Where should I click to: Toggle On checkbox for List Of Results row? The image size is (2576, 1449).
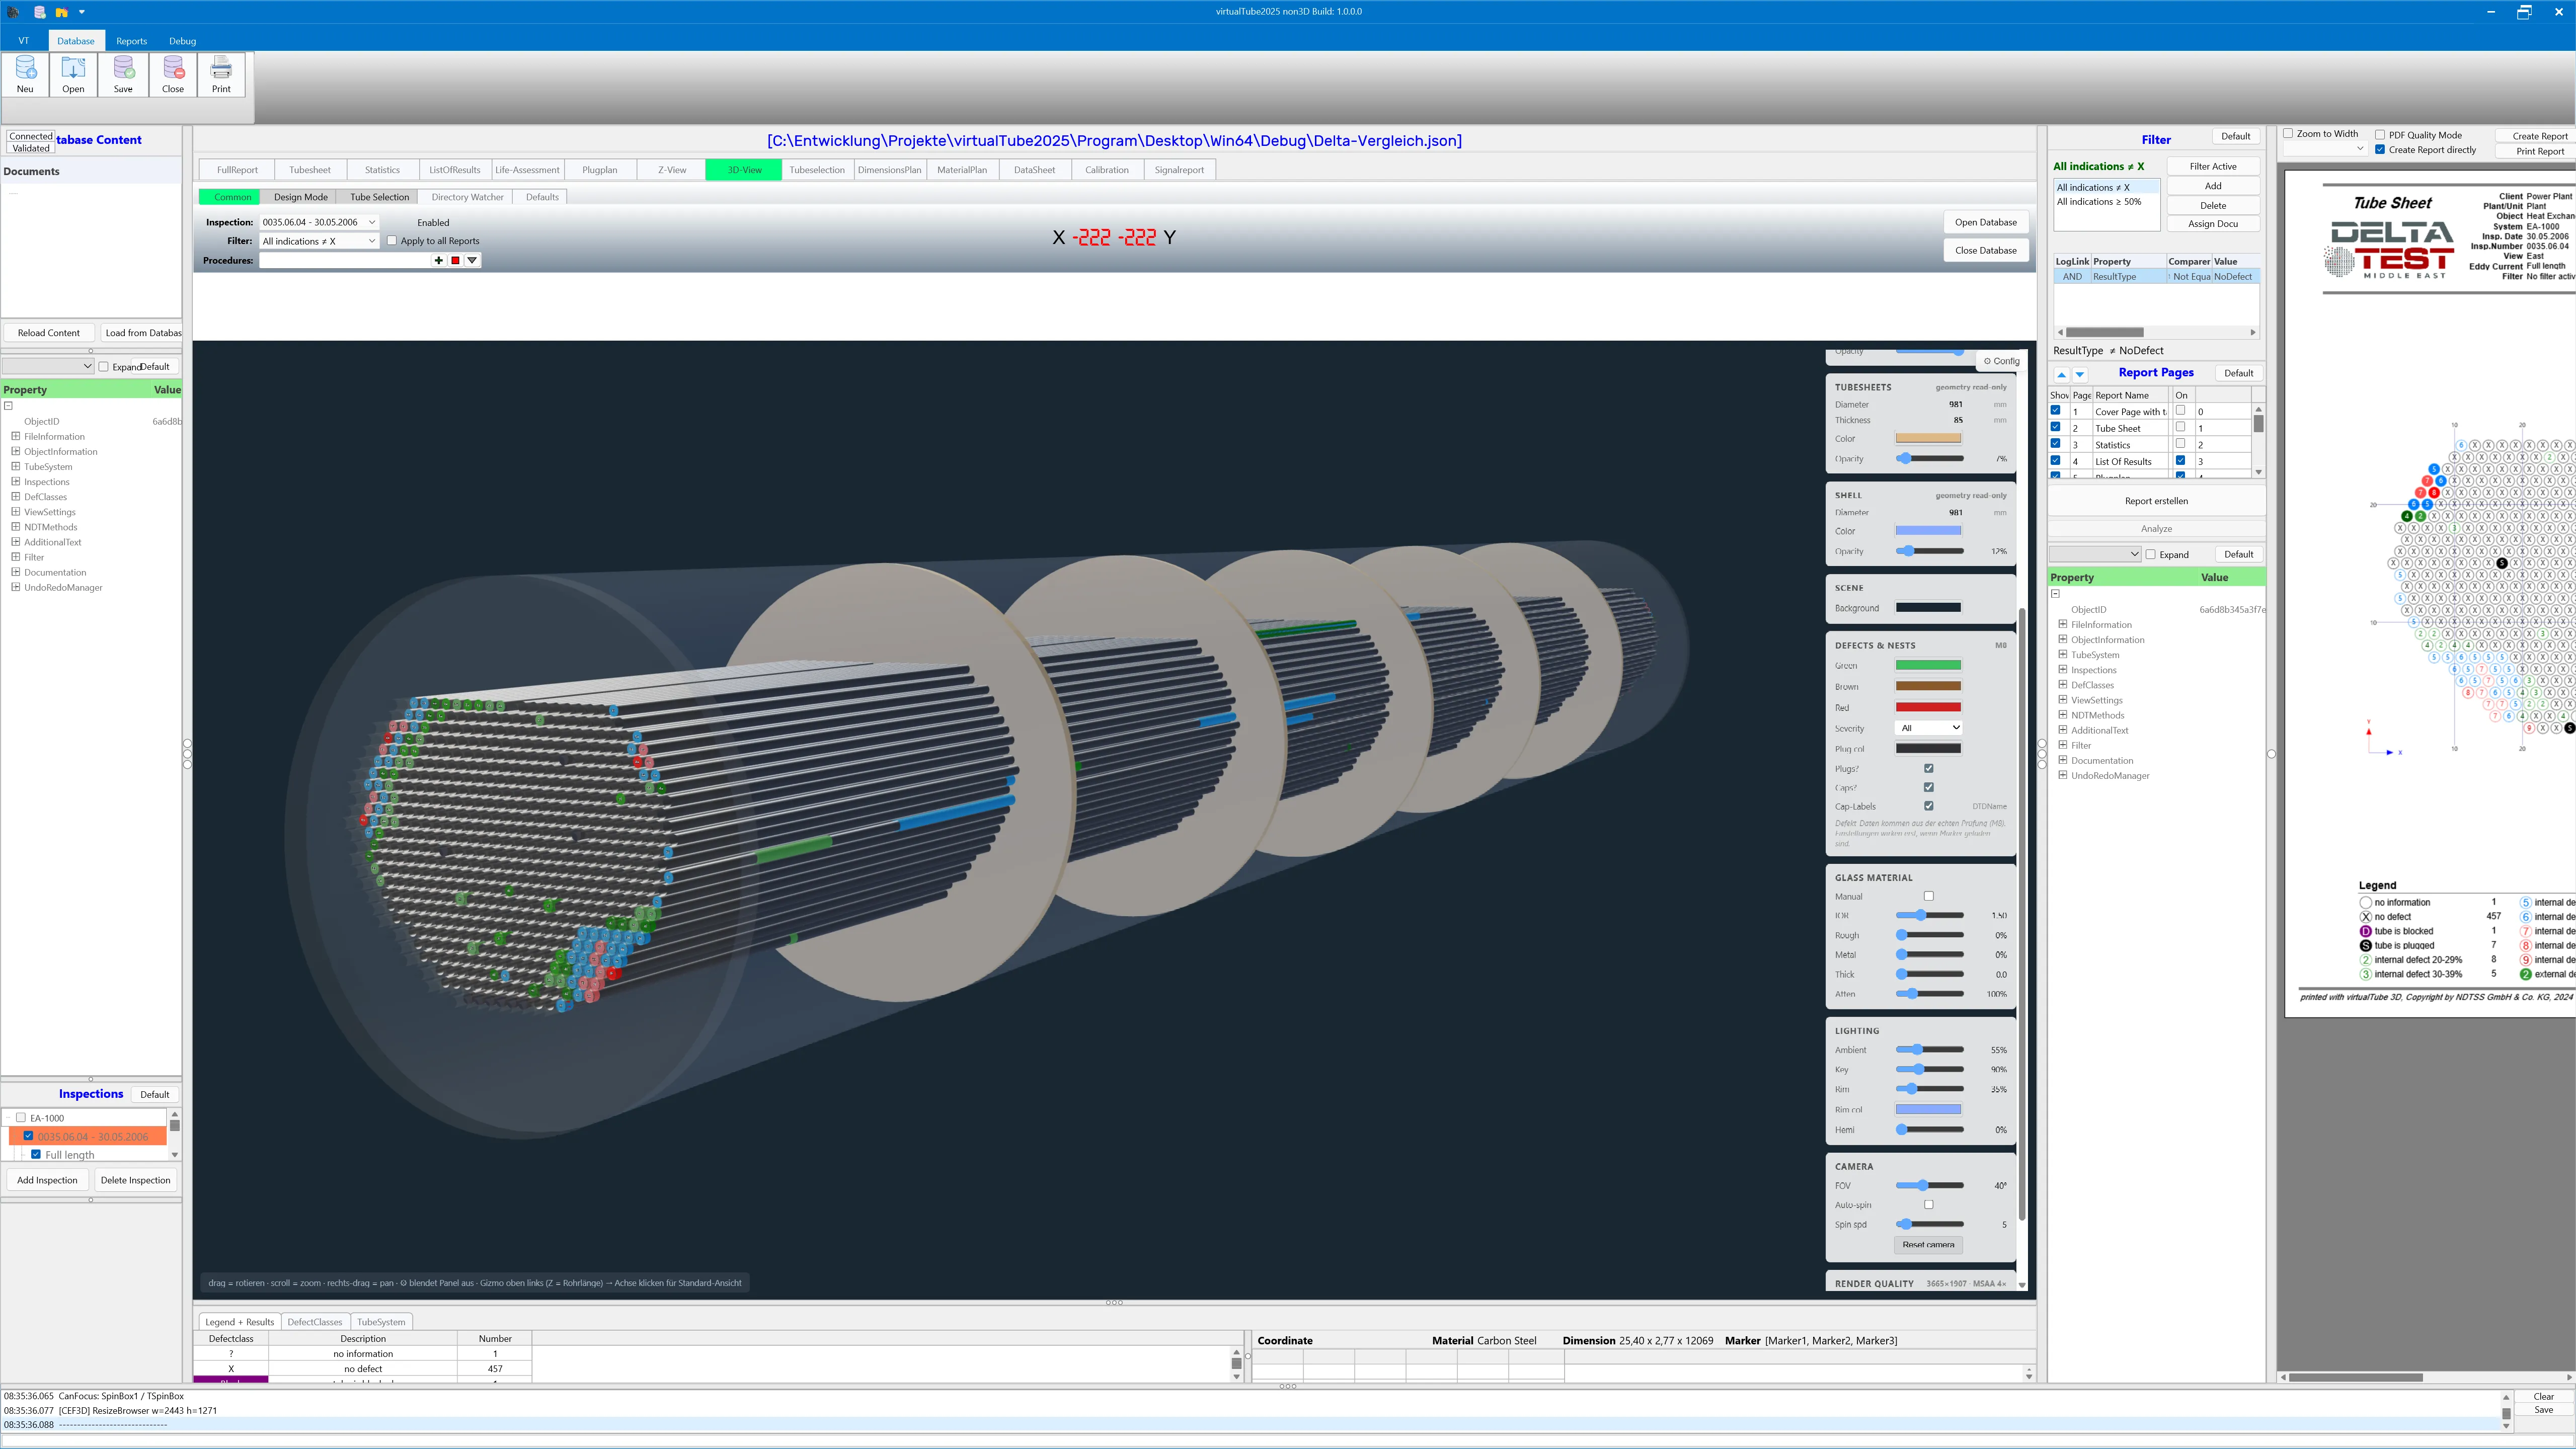point(2181,460)
